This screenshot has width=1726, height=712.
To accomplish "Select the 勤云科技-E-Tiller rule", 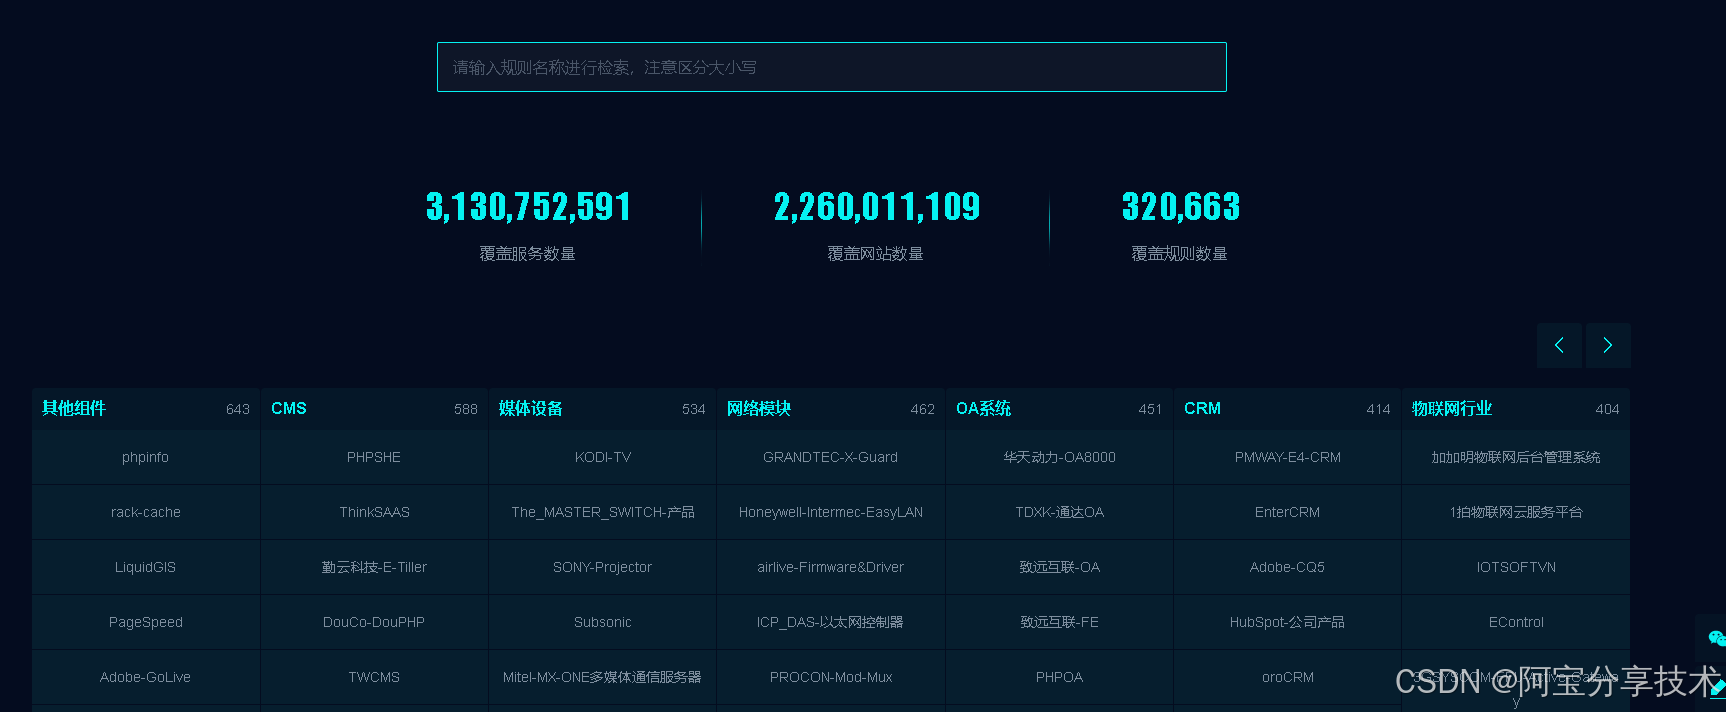I will (x=374, y=567).
